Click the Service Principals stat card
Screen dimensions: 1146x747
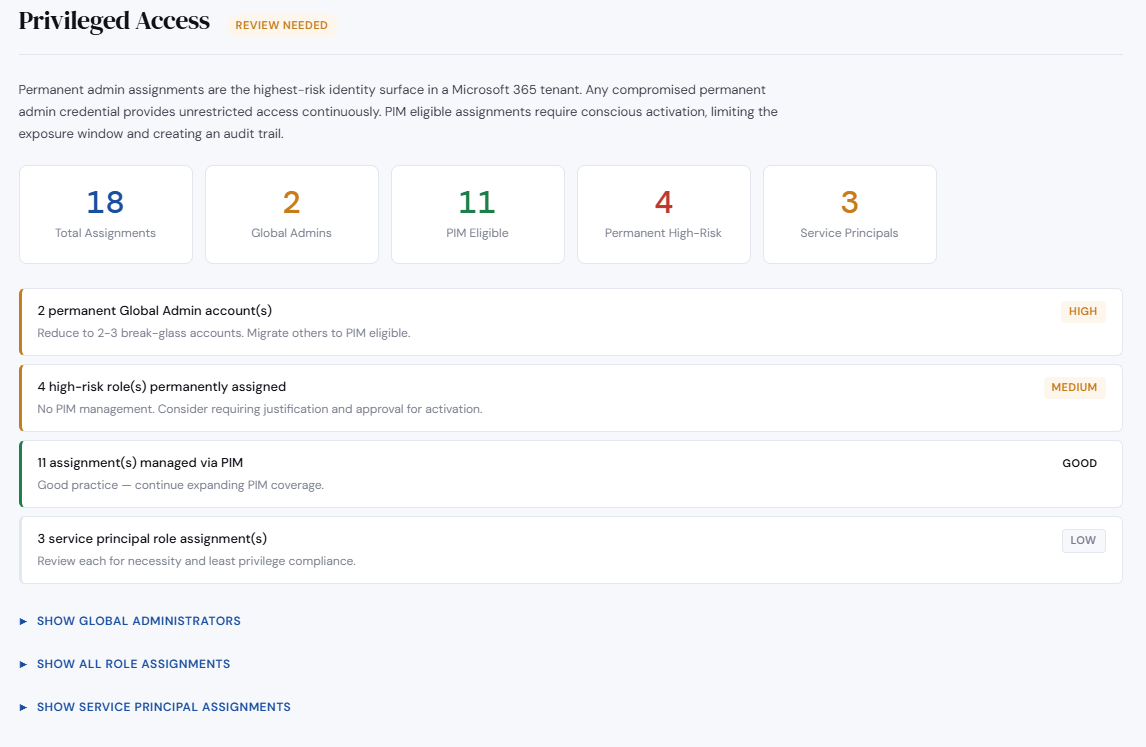(849, 214)
